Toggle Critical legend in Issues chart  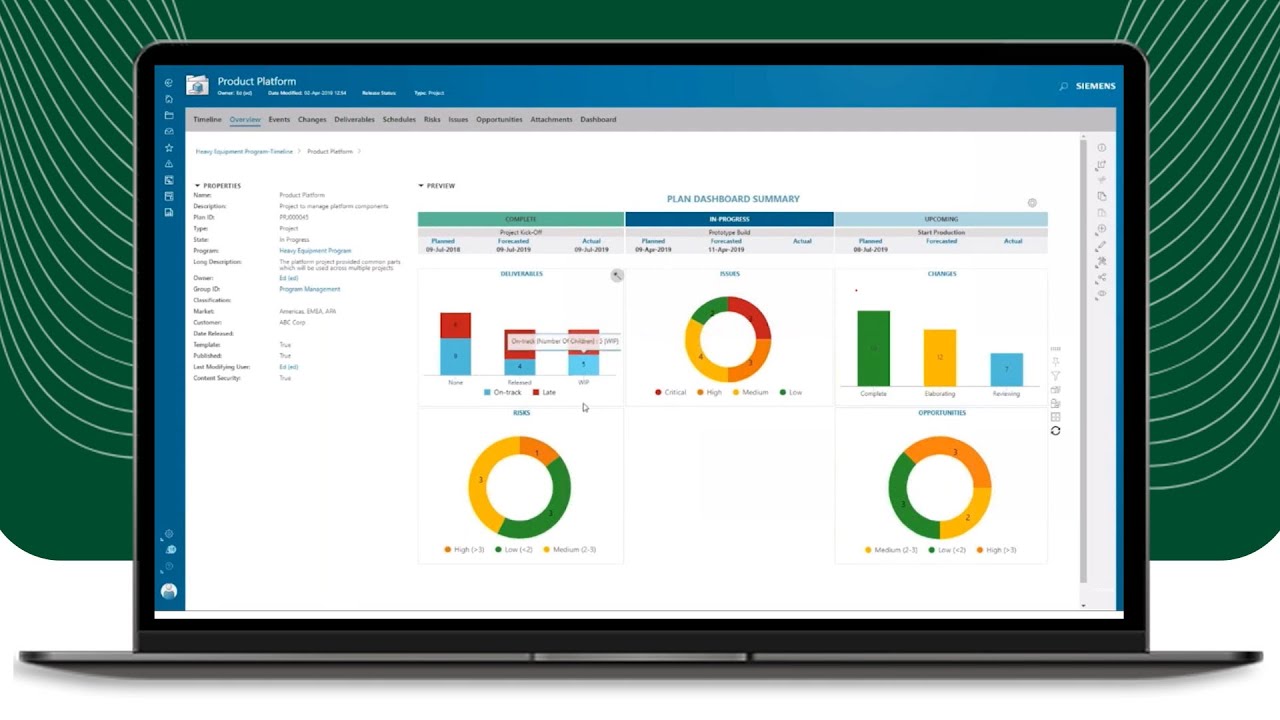[671, 393]
